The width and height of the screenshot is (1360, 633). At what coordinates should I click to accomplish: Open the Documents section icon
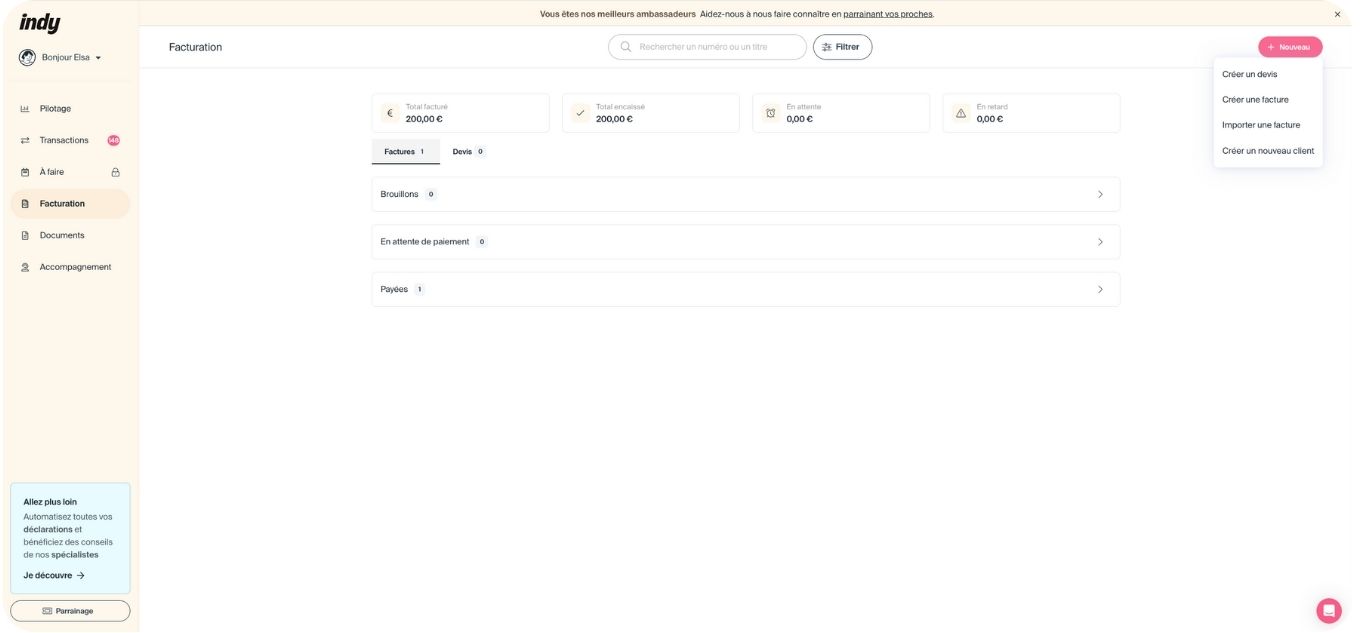(25, 236)
